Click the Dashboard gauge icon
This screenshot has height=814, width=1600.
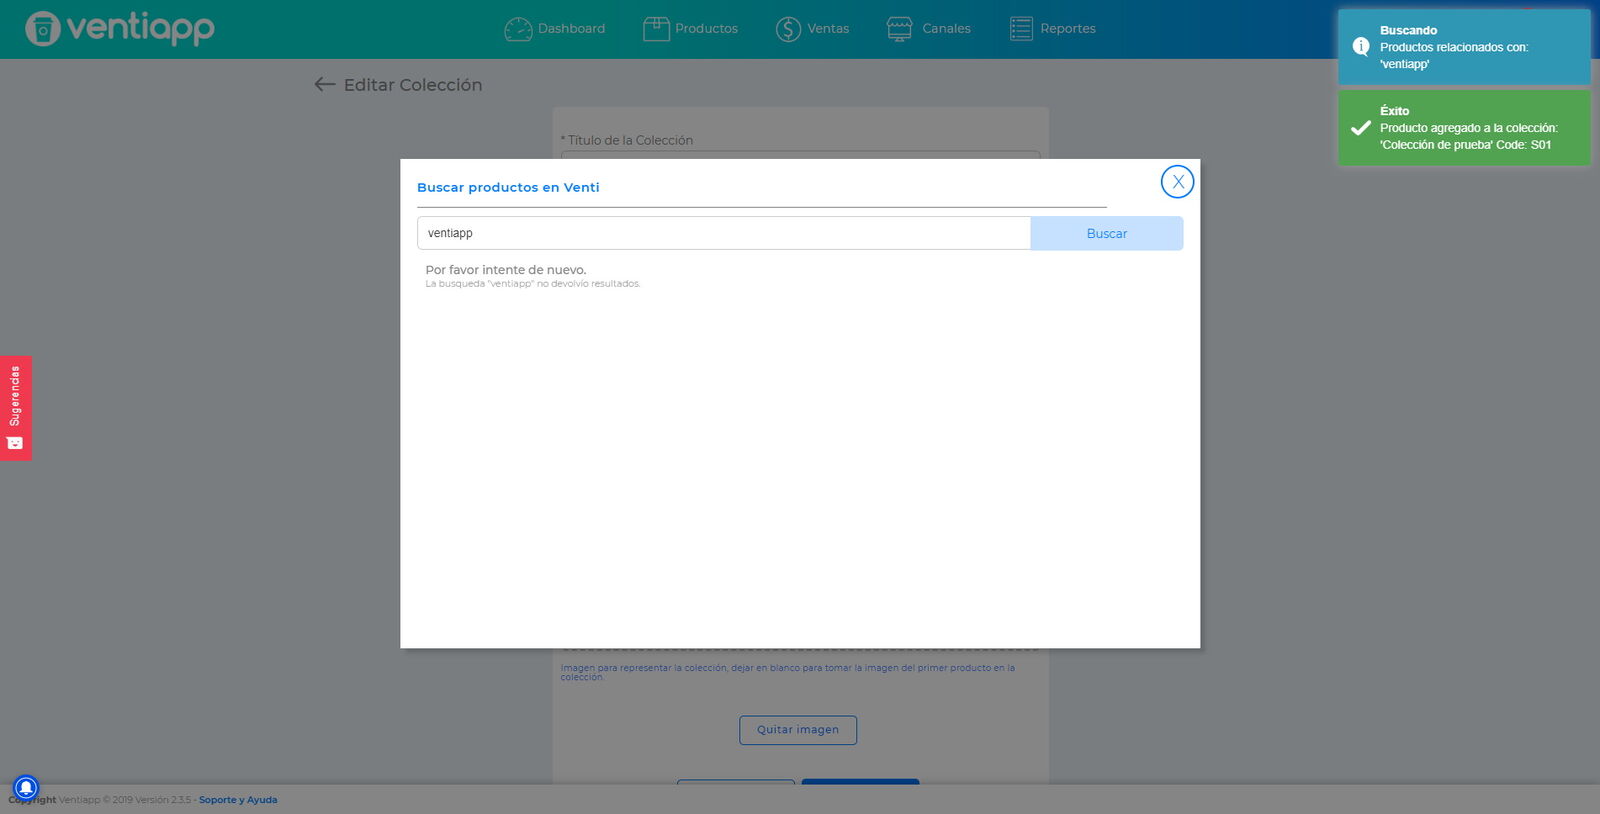(x=518, y=29)
